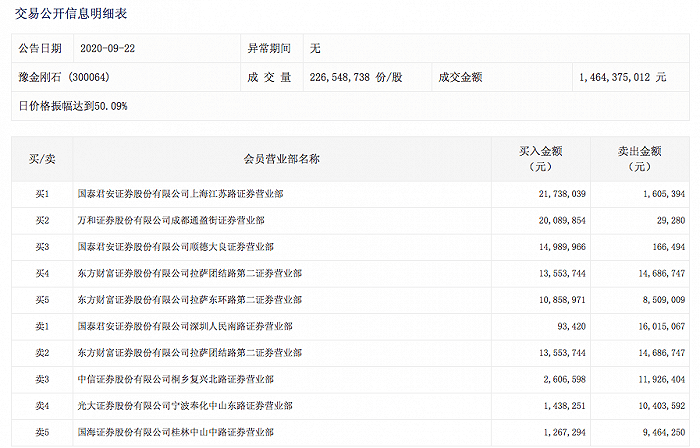Screen dimensions: 700x448
Task: Click turnover value 1,464,375,012 元
Action: click(623, 77)
